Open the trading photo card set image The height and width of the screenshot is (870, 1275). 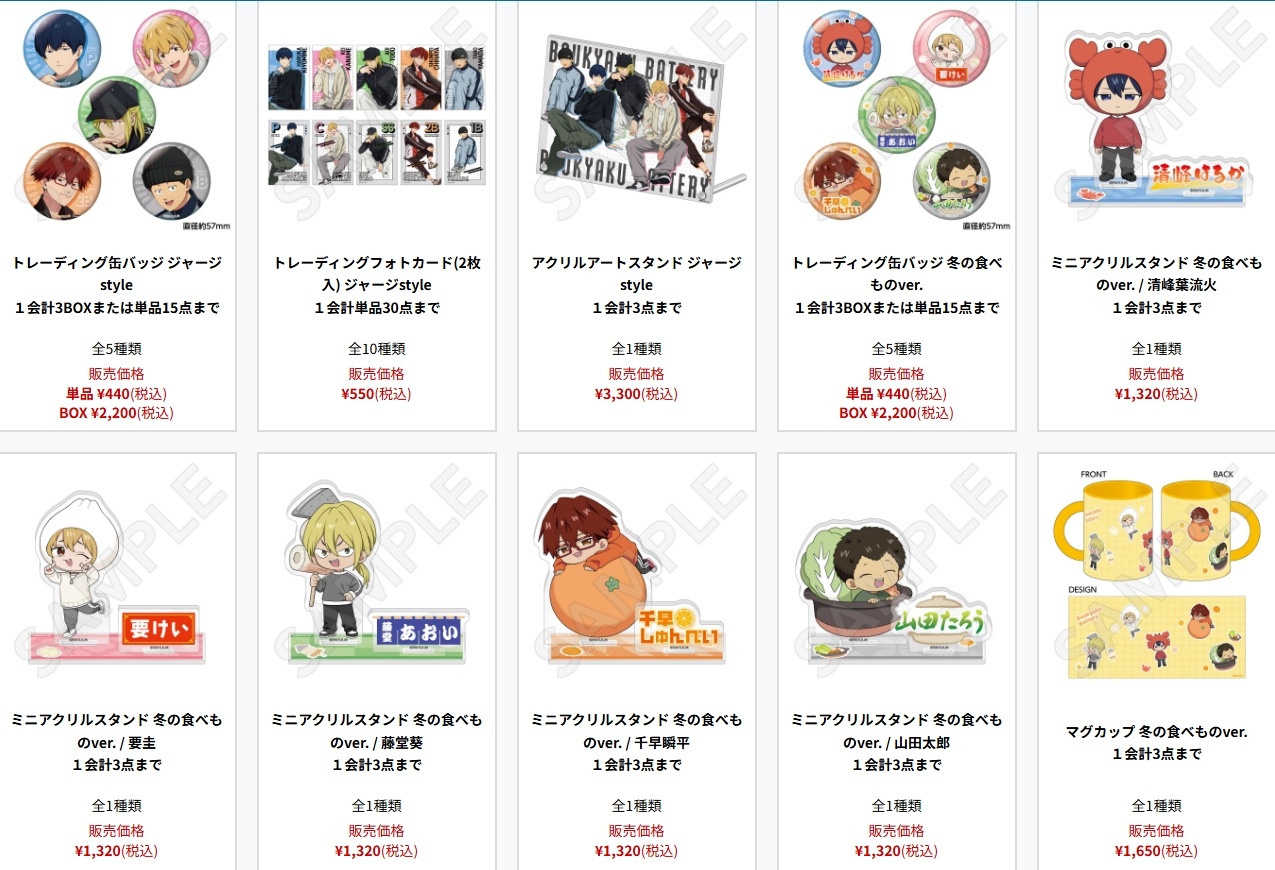[377, 118]
